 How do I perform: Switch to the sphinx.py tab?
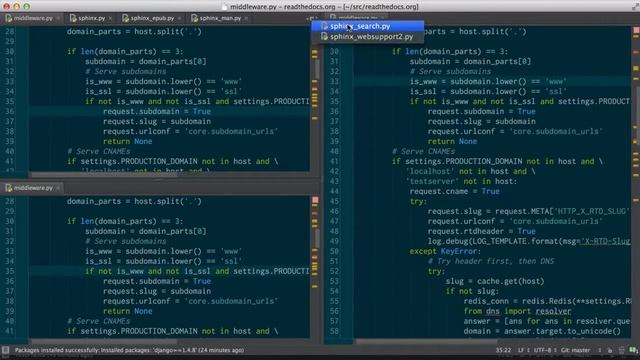91,18
